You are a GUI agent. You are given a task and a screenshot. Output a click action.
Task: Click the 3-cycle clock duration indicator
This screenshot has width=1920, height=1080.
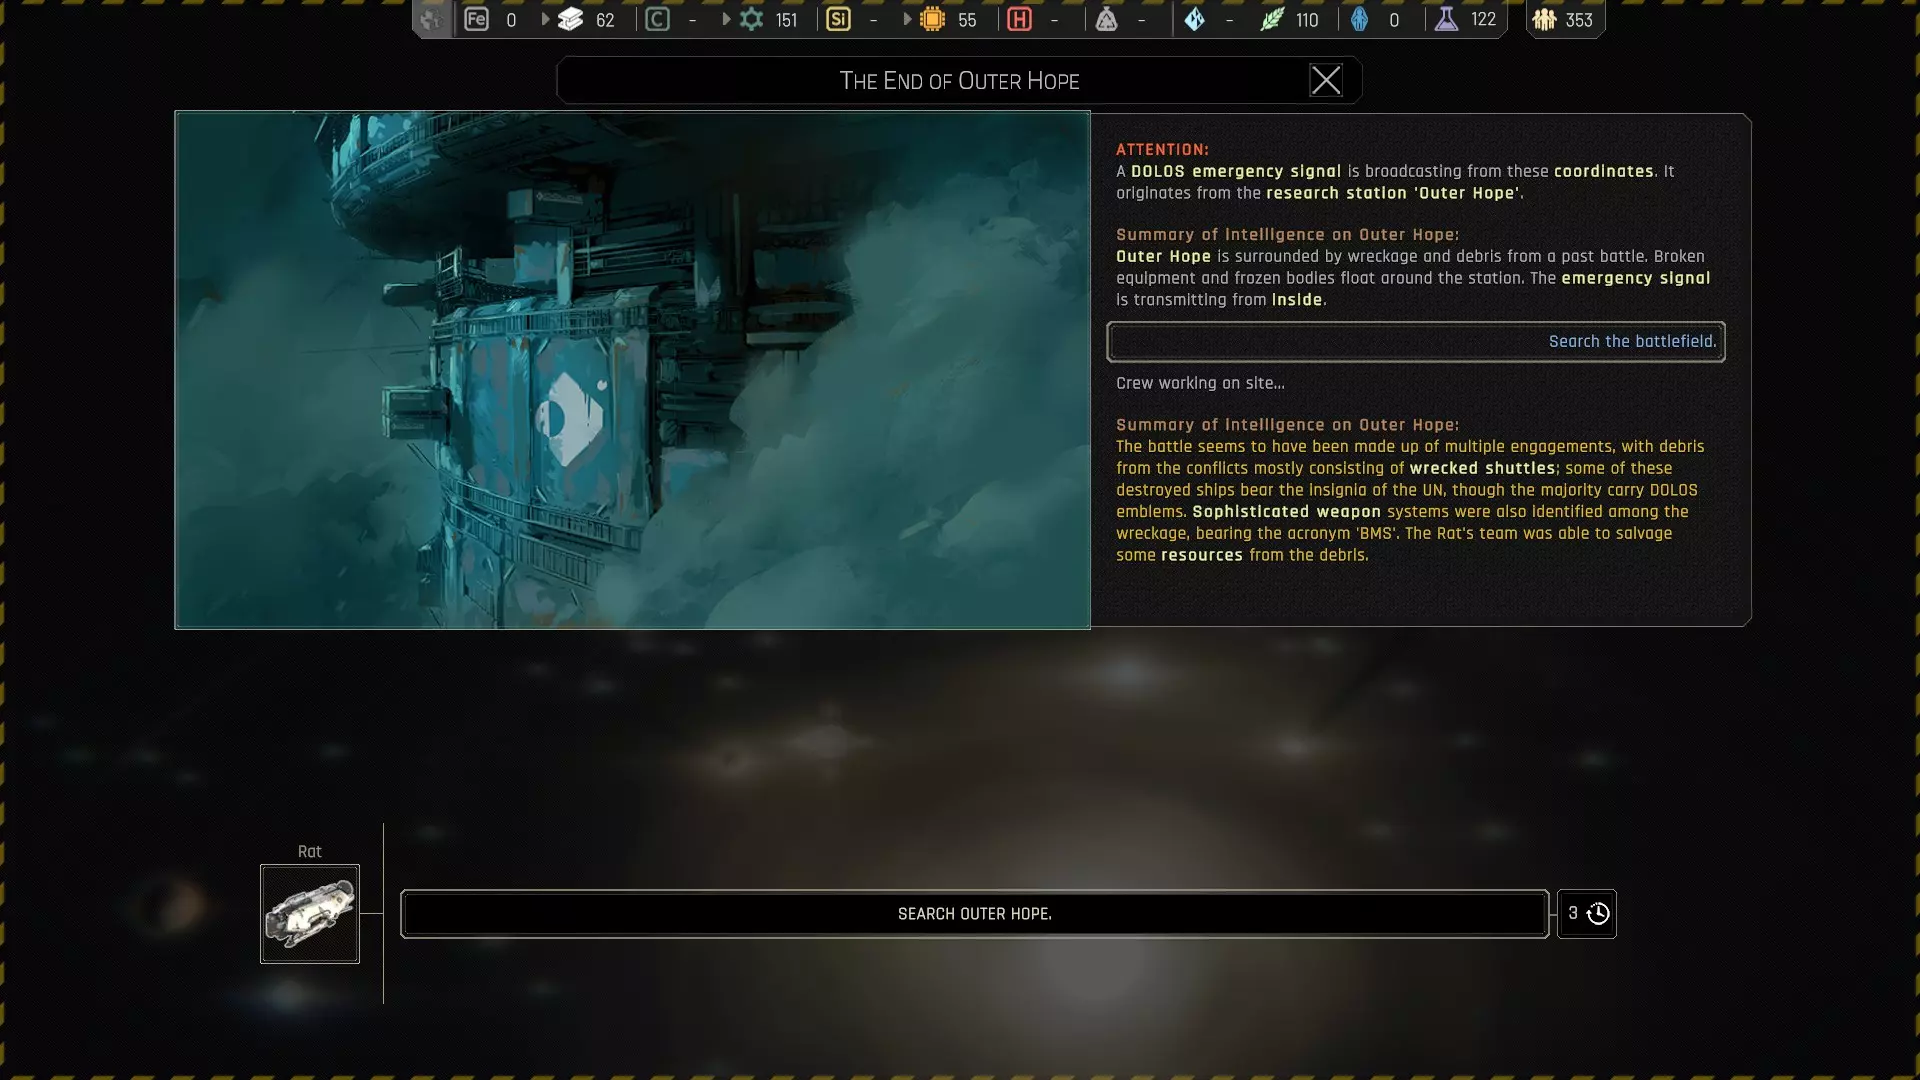1587,914
